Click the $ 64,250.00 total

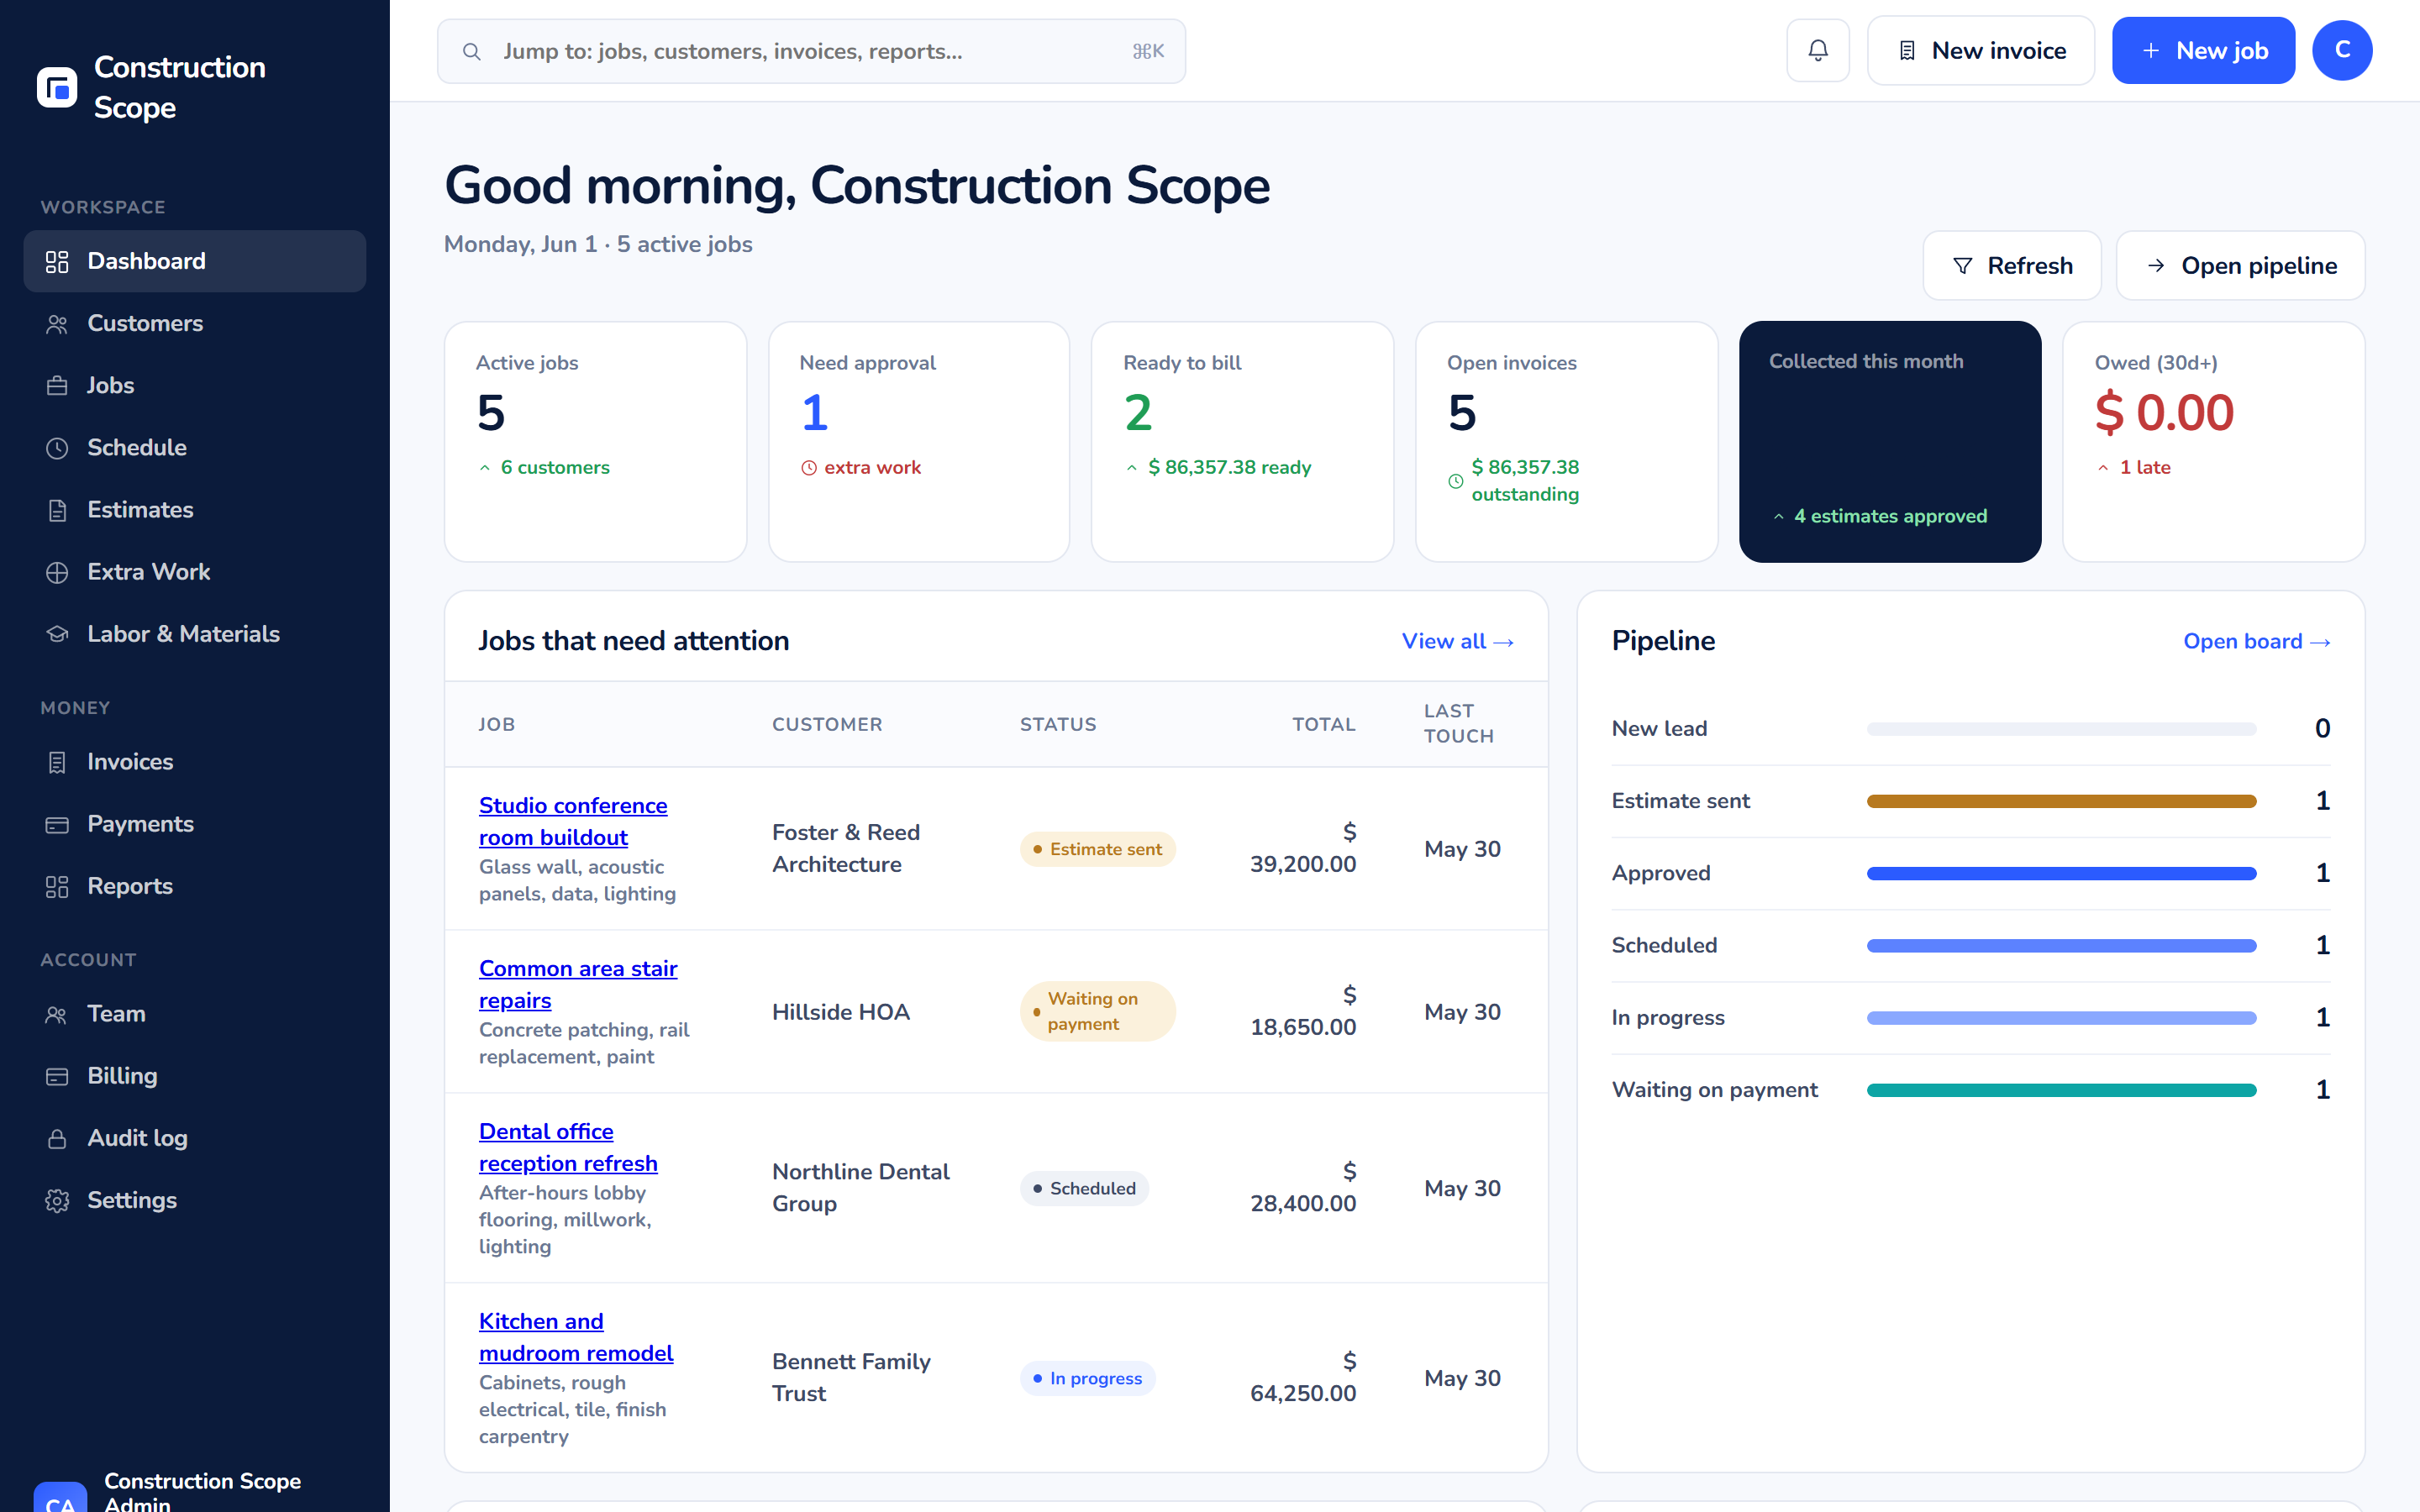(x=1303, y=1378)
